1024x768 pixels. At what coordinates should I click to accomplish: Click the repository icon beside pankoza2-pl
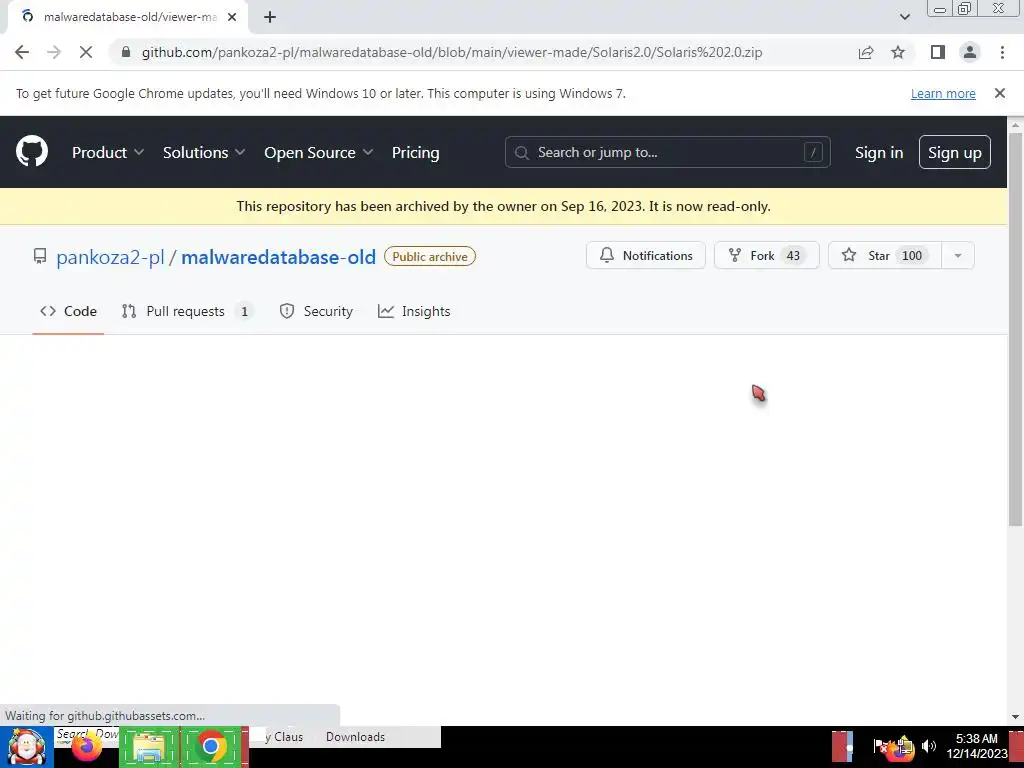click(40, 256)
